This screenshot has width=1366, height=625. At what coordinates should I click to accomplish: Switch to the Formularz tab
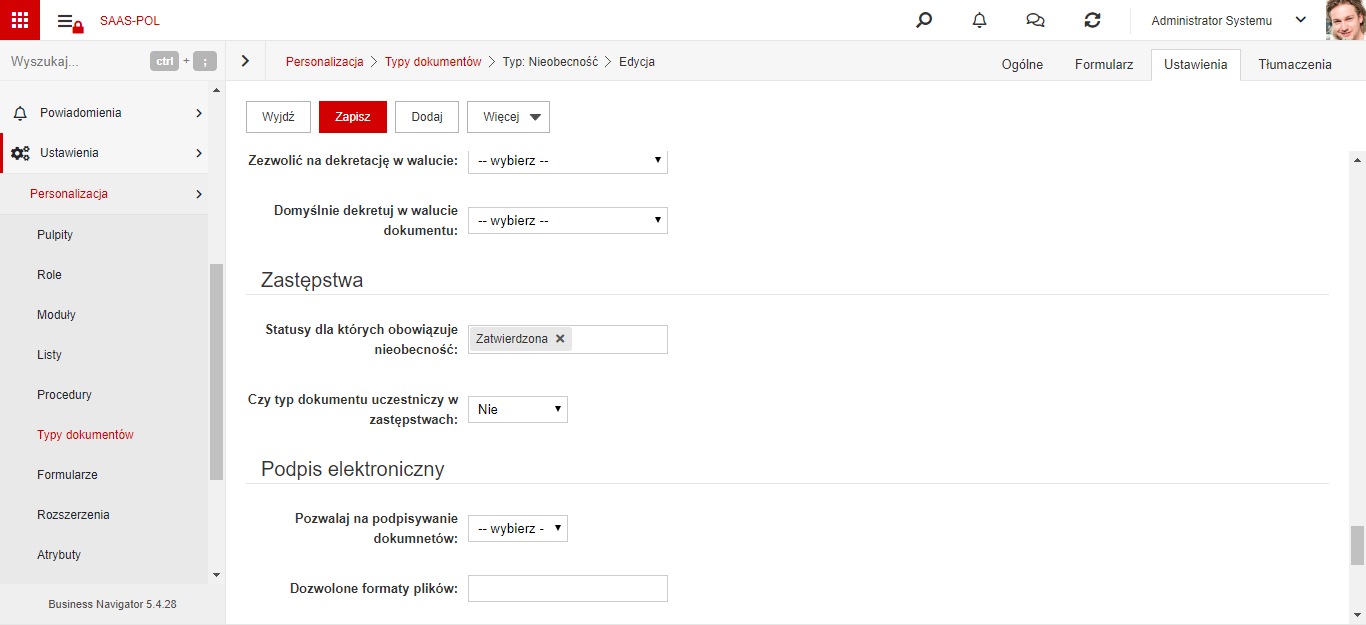pyautogui.click(x=1104, y=64)
